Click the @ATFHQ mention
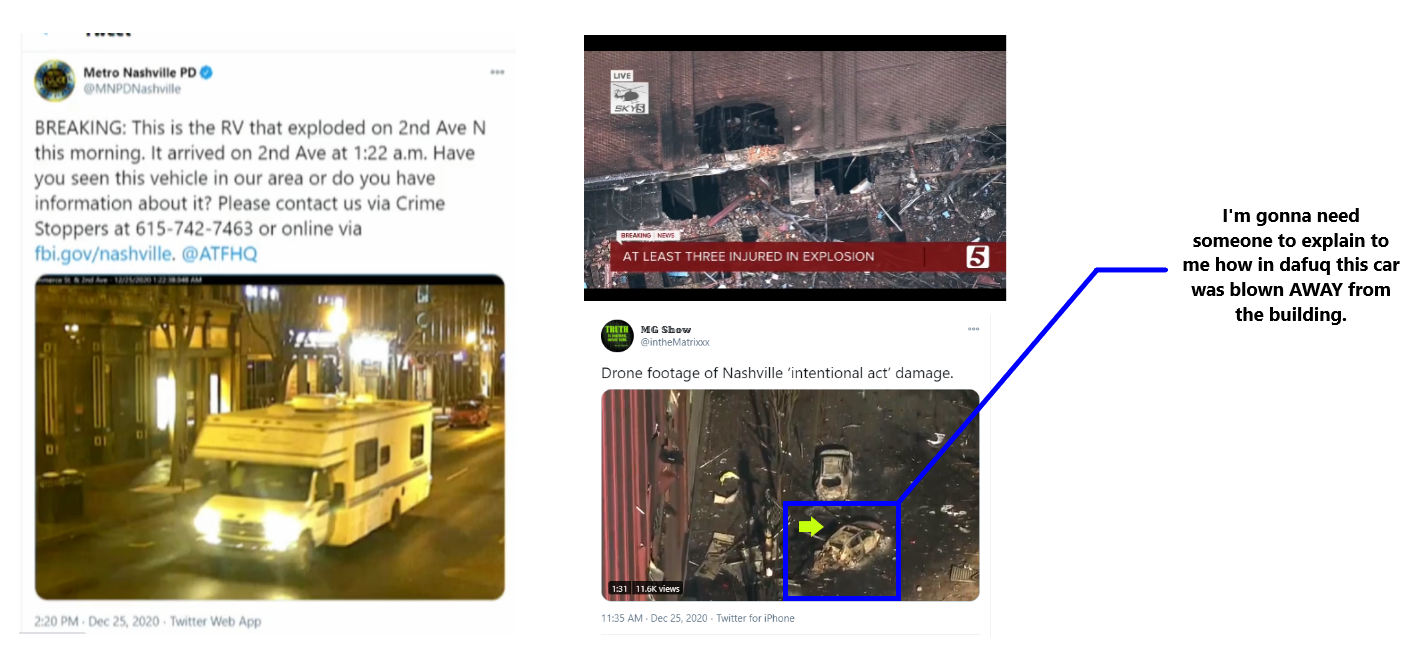The width and height of the screenshot is (1416, 672). click(x=219, y=254)
